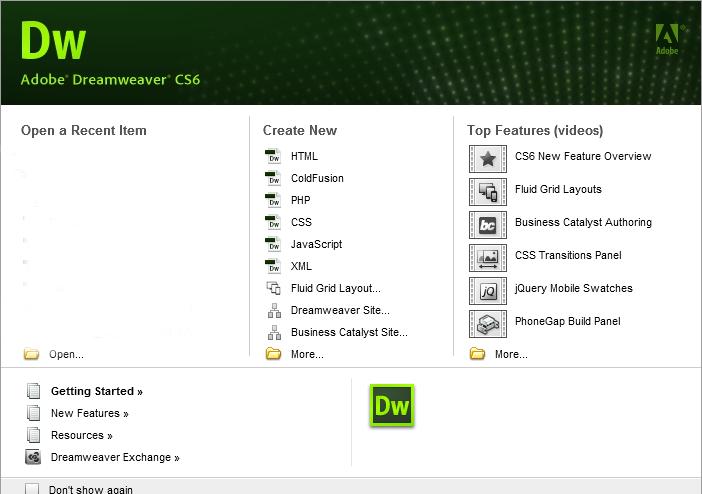Click the HTML file icon under Create New
The image size is (702, 494).
point(273,156)
